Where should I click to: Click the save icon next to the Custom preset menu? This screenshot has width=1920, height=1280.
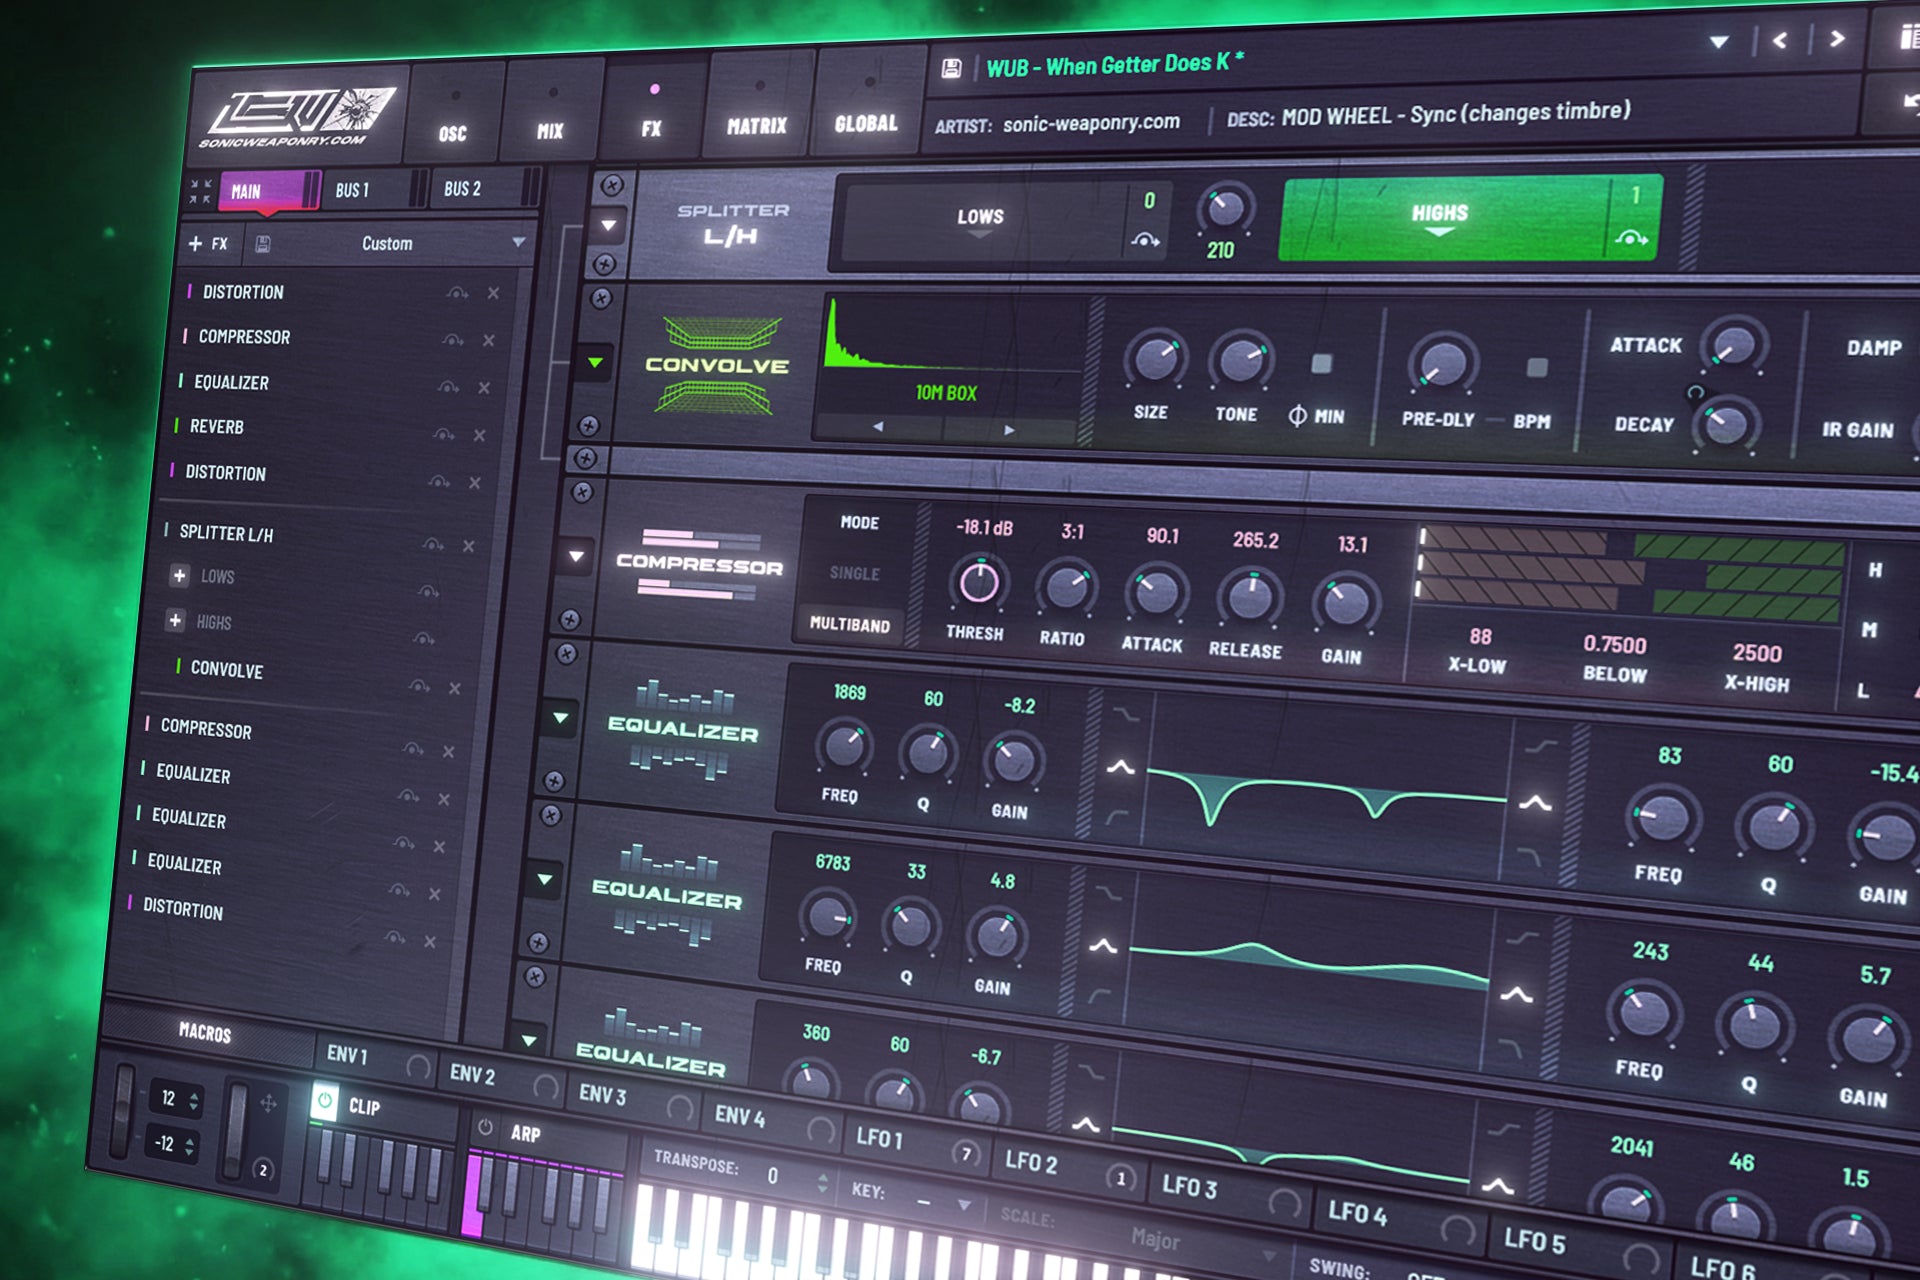pyautogui.click(x=262, y=241)
